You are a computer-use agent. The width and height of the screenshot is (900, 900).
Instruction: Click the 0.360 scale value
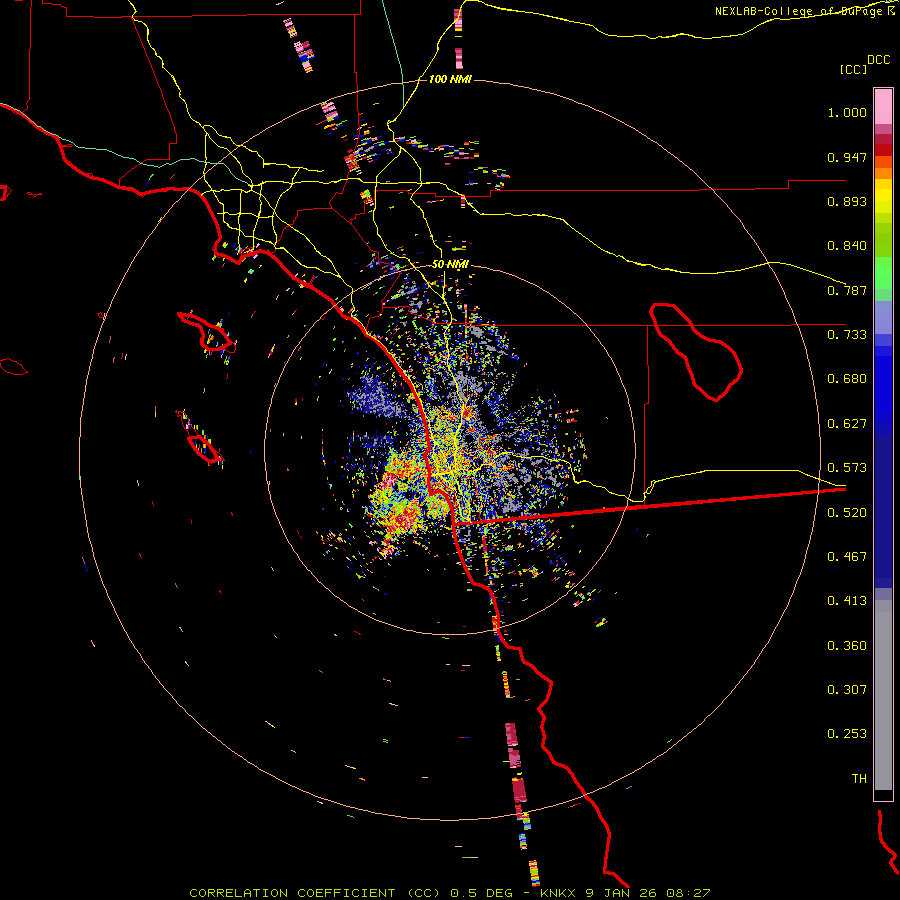click(x=847, y=646)
